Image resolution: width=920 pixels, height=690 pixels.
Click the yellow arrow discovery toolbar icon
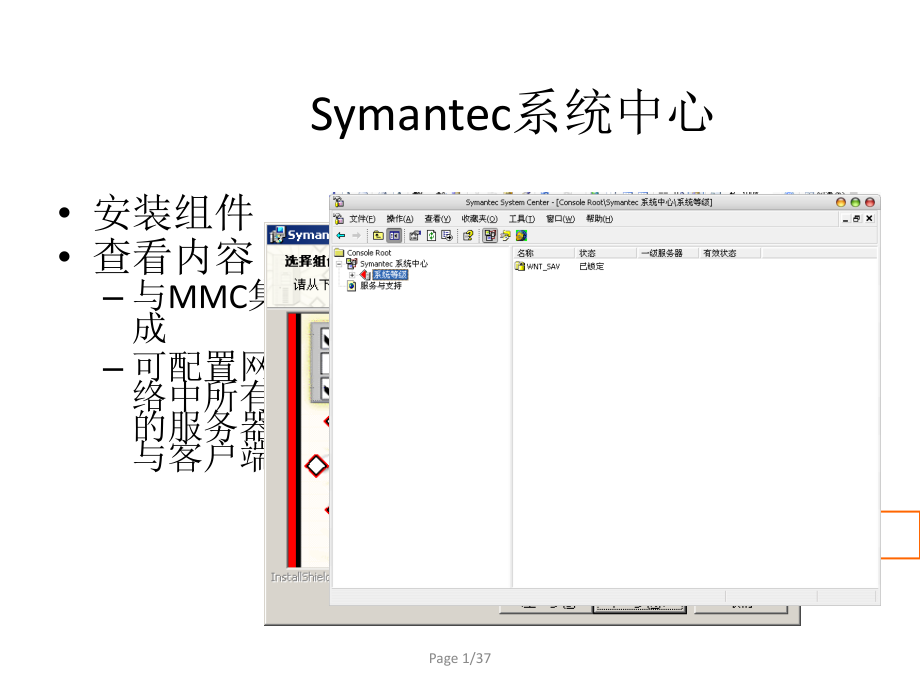pyautogui.click(x=505, y=236)
